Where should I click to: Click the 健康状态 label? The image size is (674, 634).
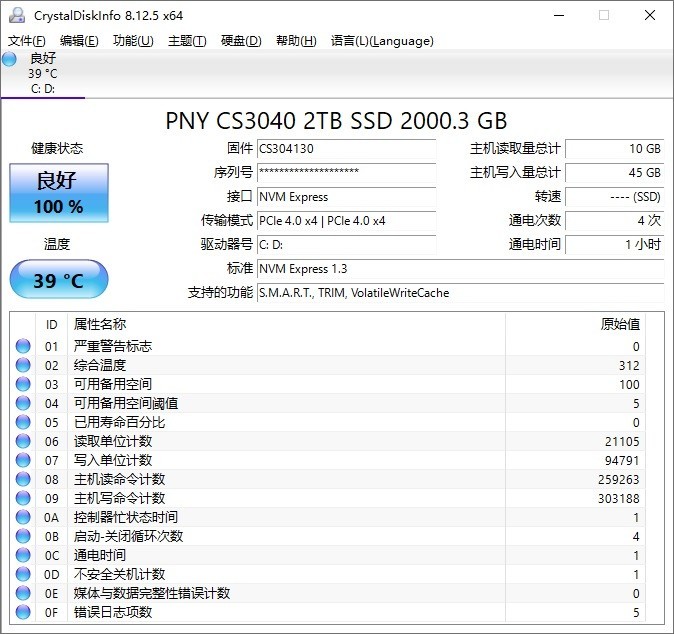click(57, 149)
